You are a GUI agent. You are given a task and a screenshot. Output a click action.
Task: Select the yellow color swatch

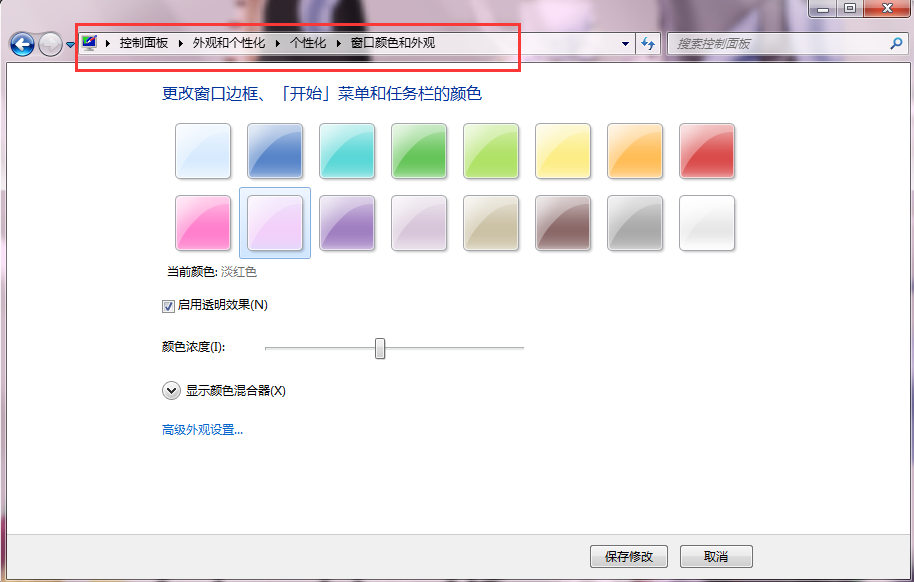pos(563,151)
